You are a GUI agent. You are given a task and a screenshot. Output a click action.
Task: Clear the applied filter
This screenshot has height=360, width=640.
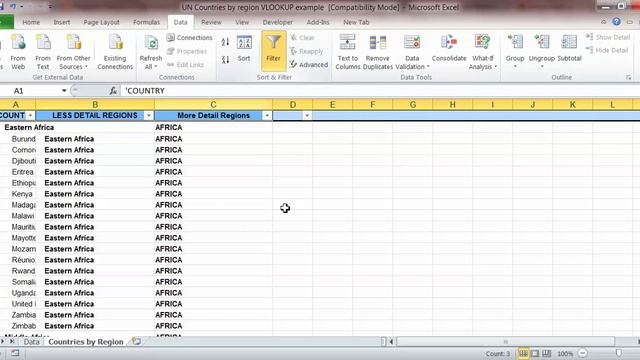point(302,38)
